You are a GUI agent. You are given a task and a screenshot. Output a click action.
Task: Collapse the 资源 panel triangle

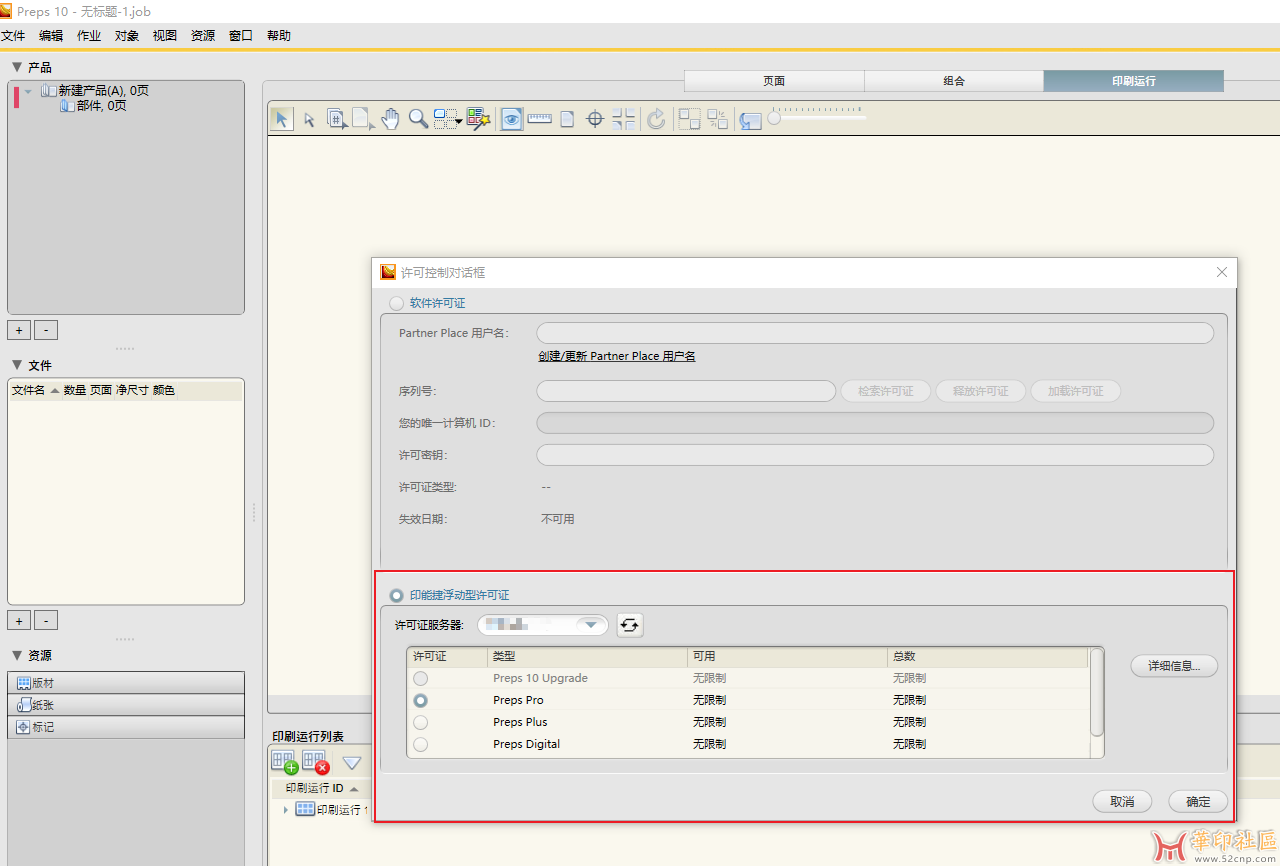click(16, 655)
